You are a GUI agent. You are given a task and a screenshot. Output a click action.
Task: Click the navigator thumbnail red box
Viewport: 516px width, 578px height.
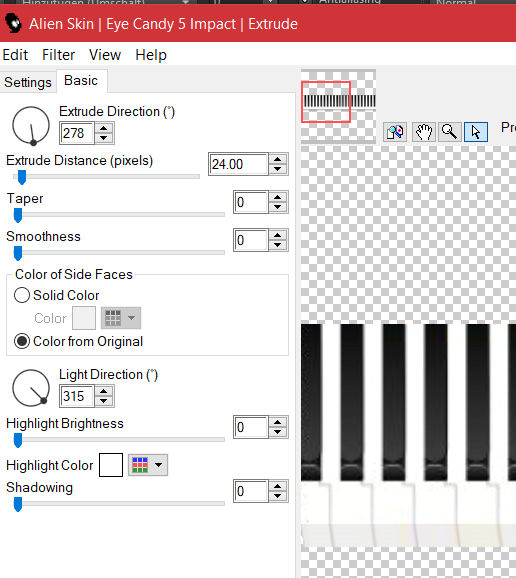[326, 102]
